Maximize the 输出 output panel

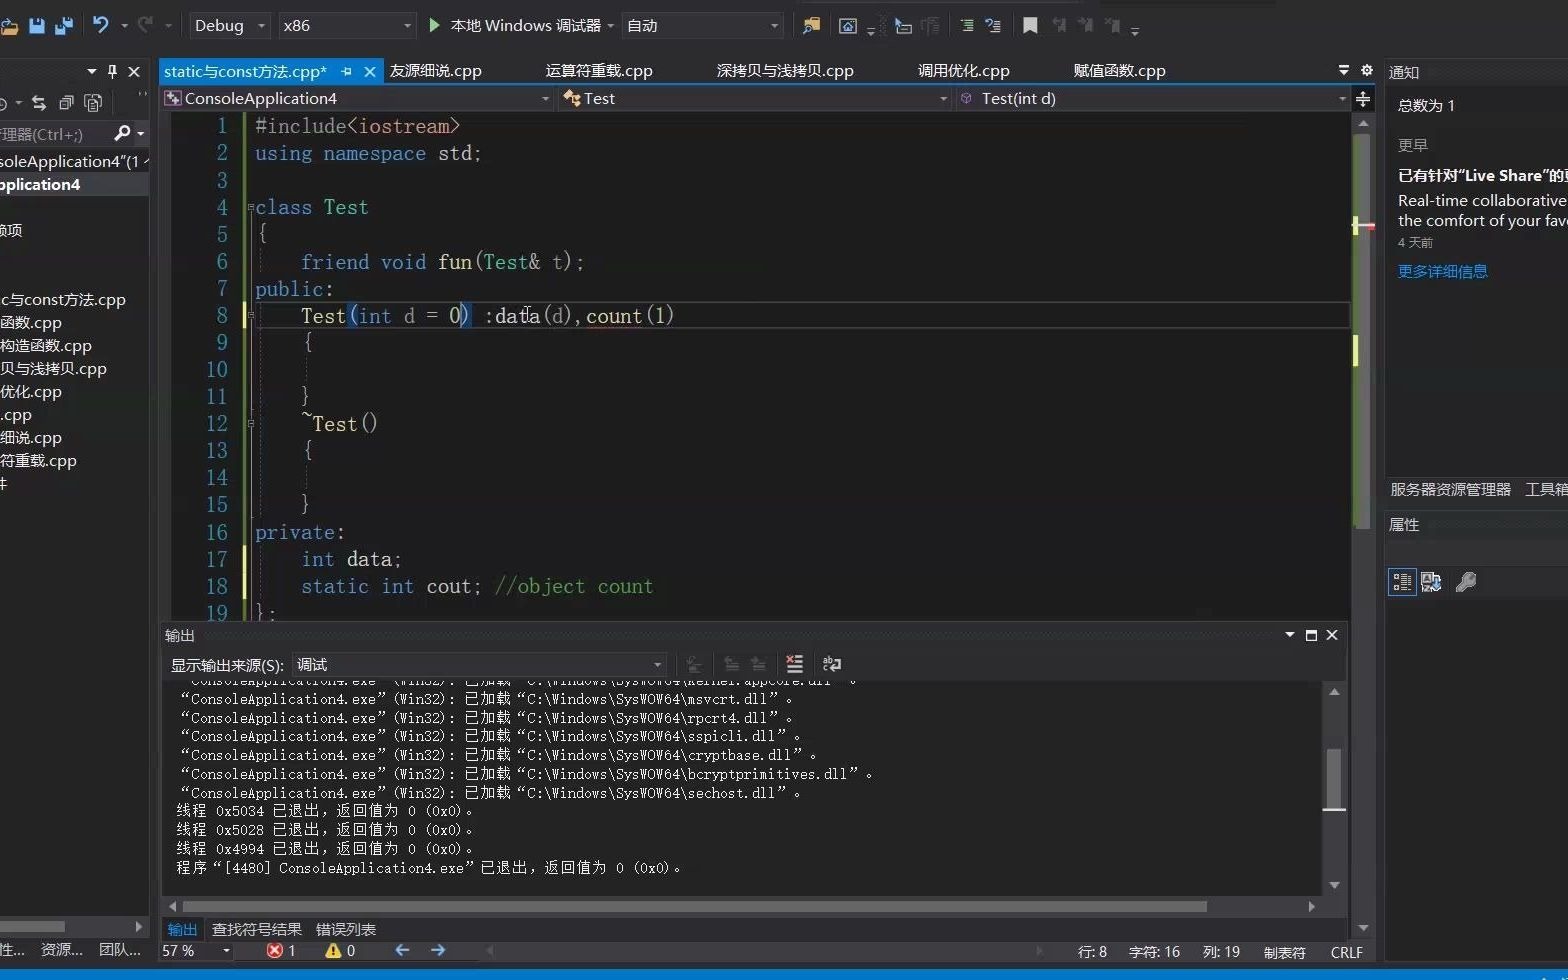tap(1311, 635)
